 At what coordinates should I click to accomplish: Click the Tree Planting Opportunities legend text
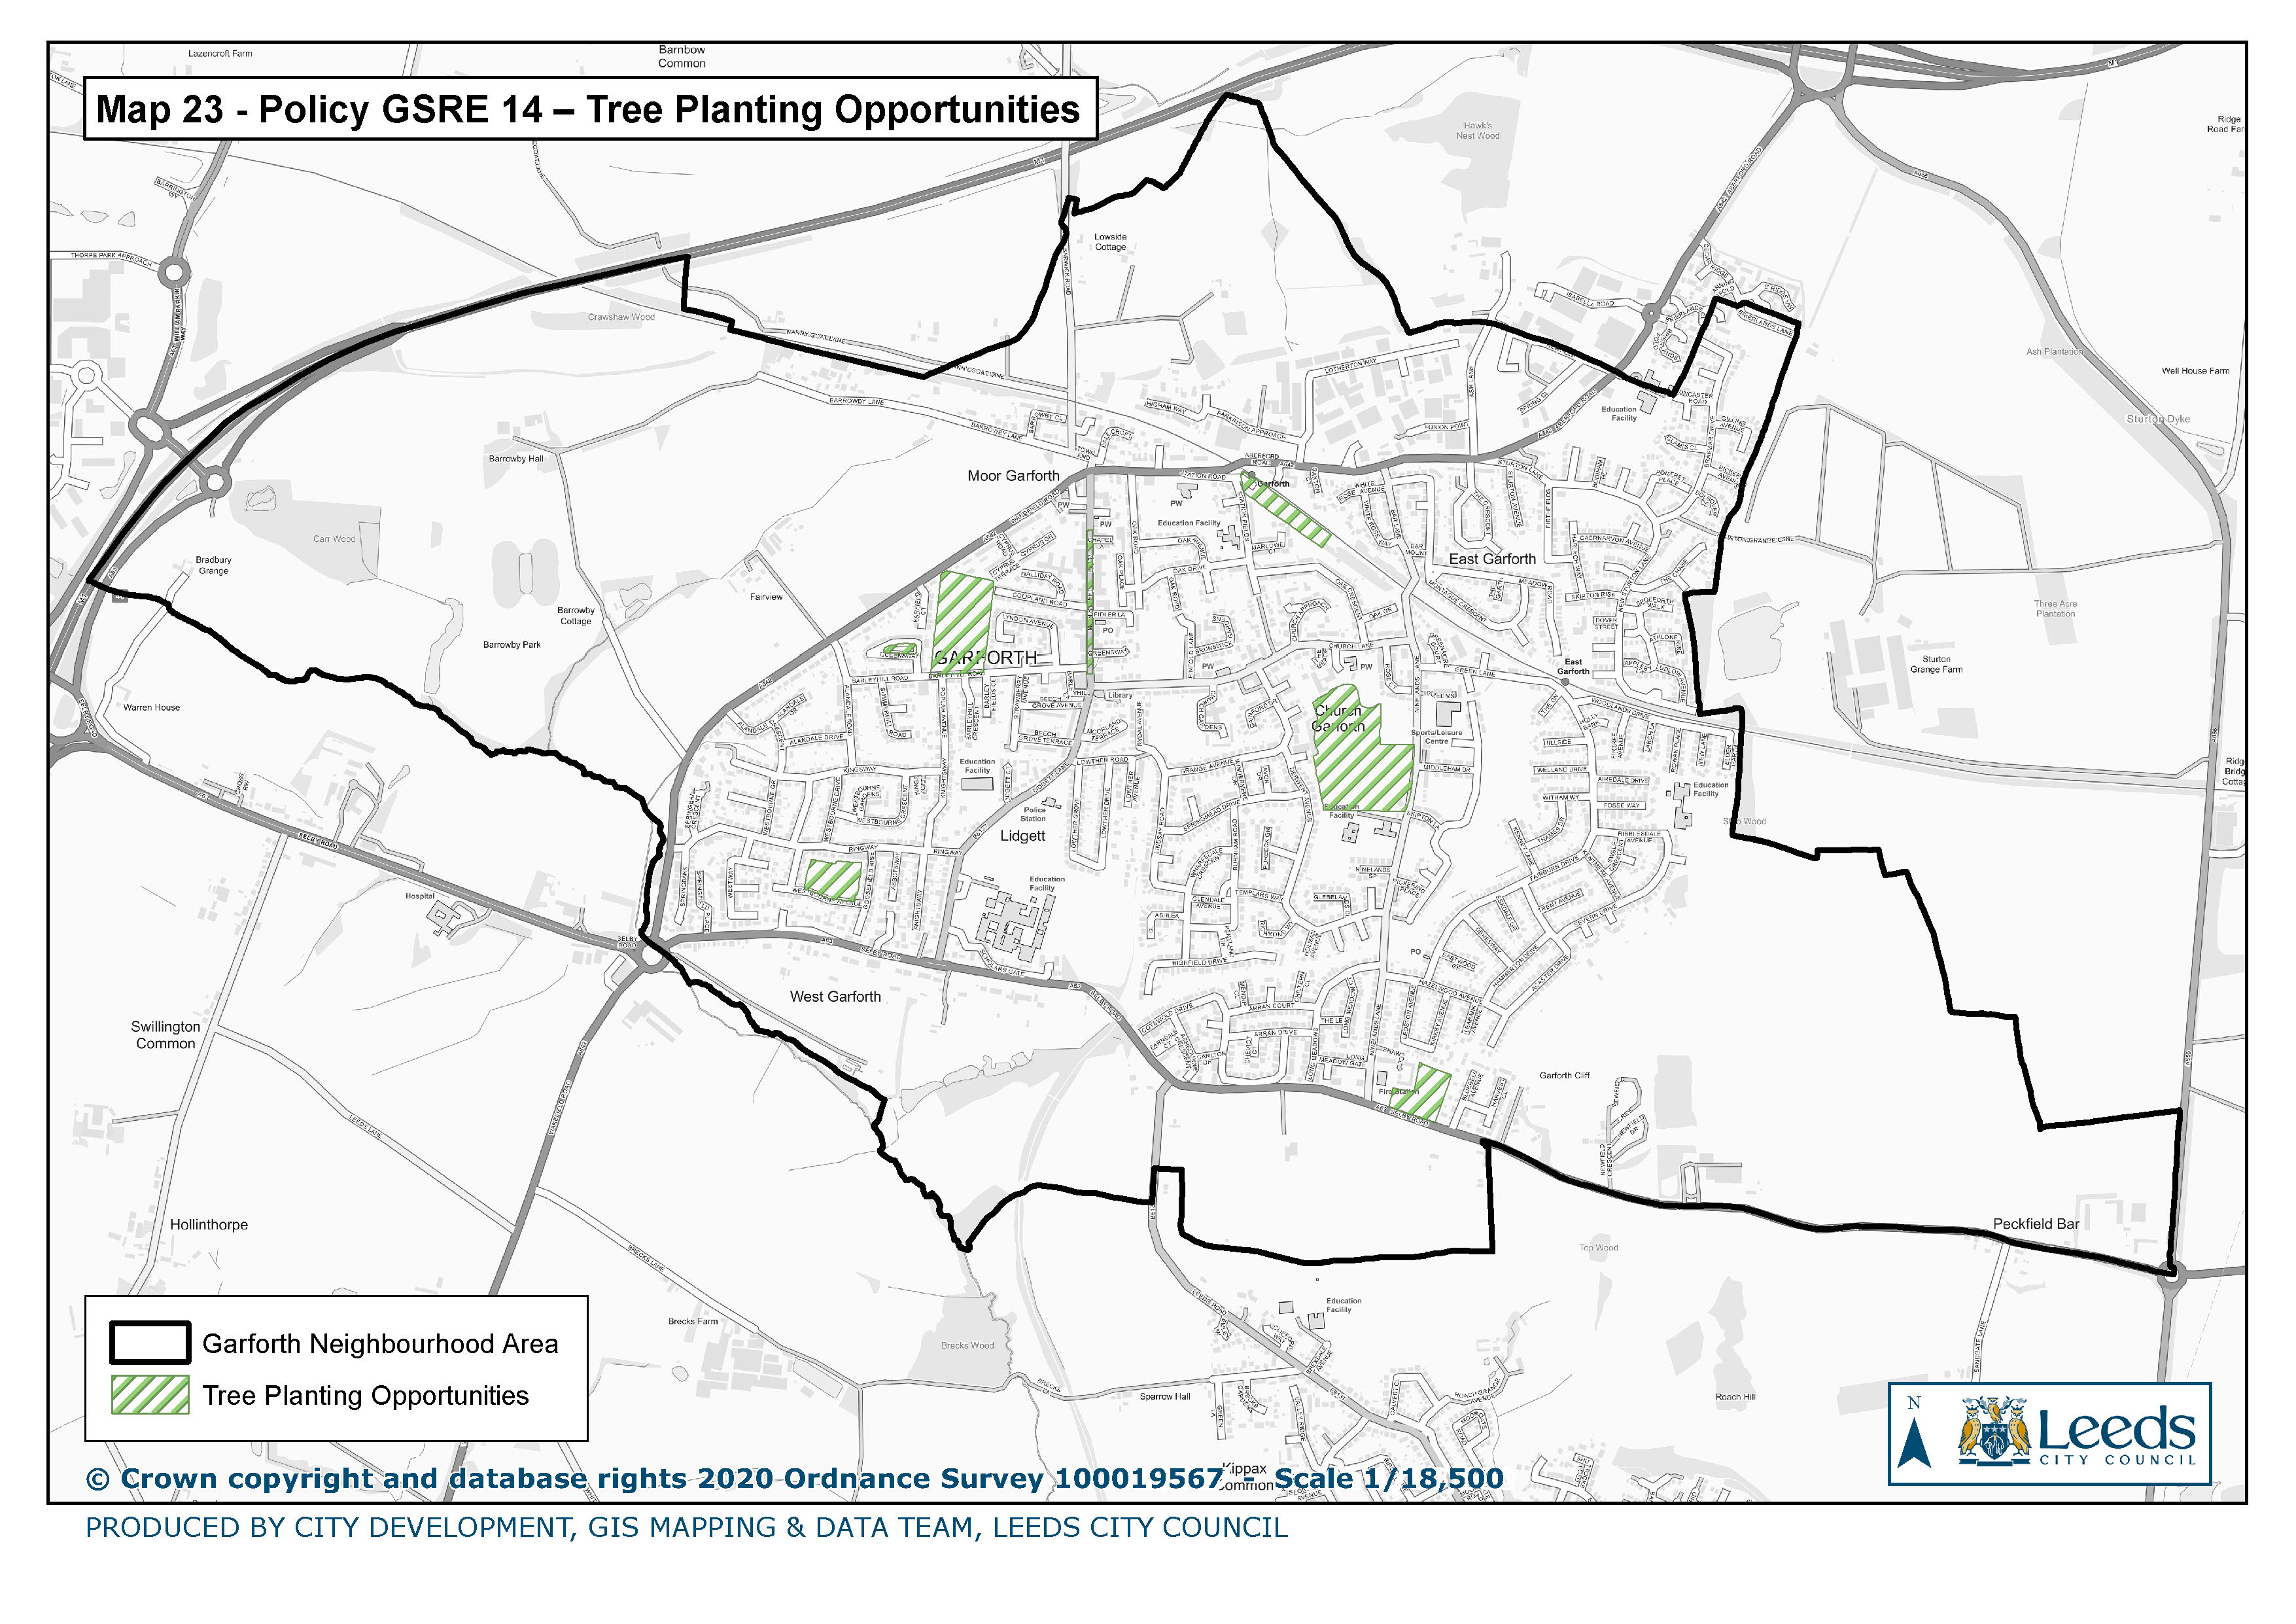(x=365, y=1395)
